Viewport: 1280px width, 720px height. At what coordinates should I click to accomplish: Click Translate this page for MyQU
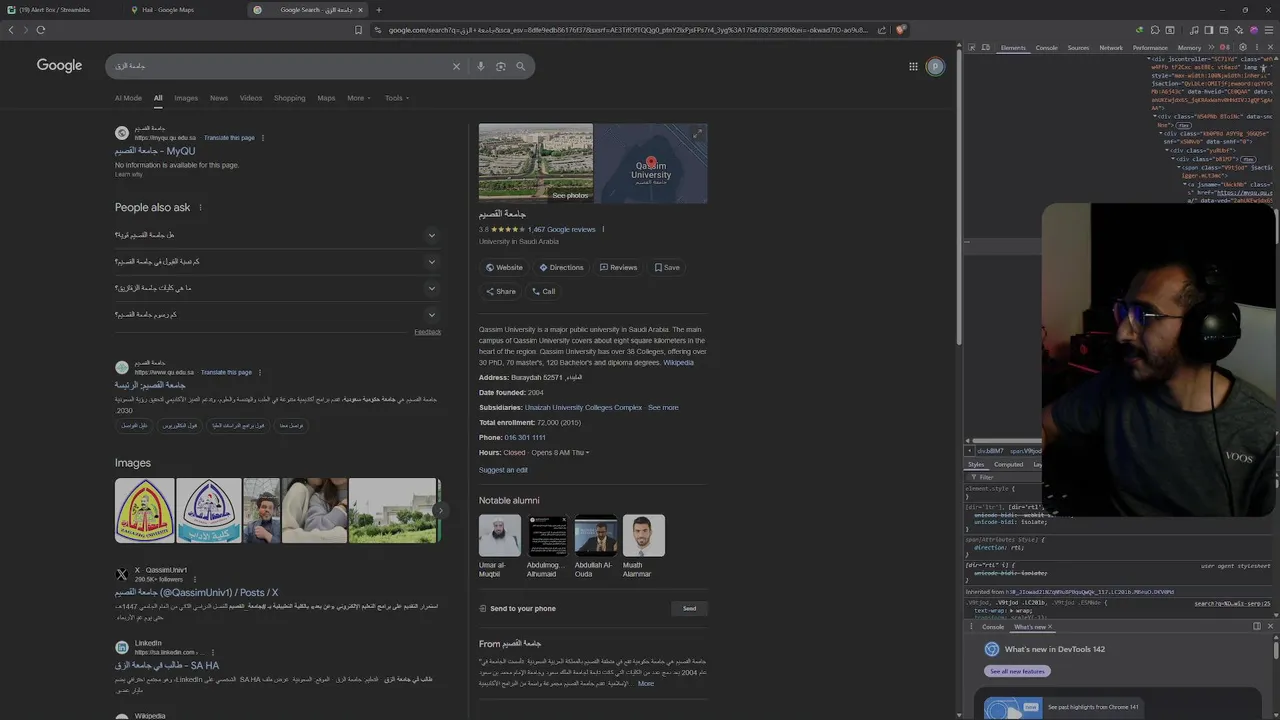(x=229, y=138)
